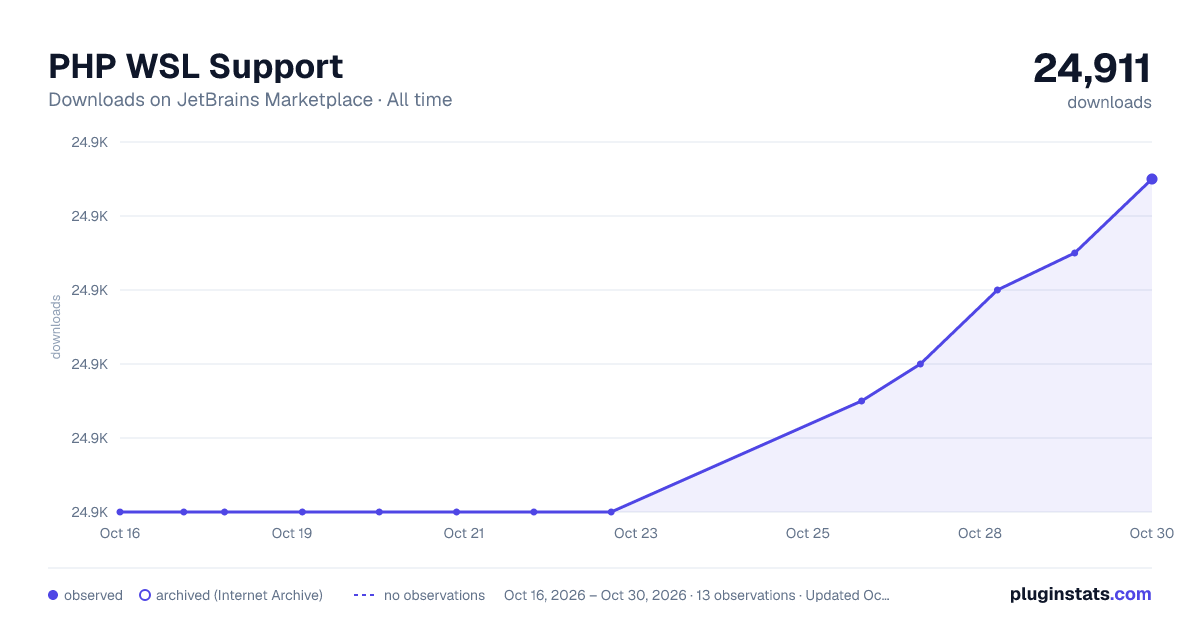Click the topmost 24.9K y-axis label
Image resolution: width=1200 pixels, height=630 pixels.
coord(89,142)
